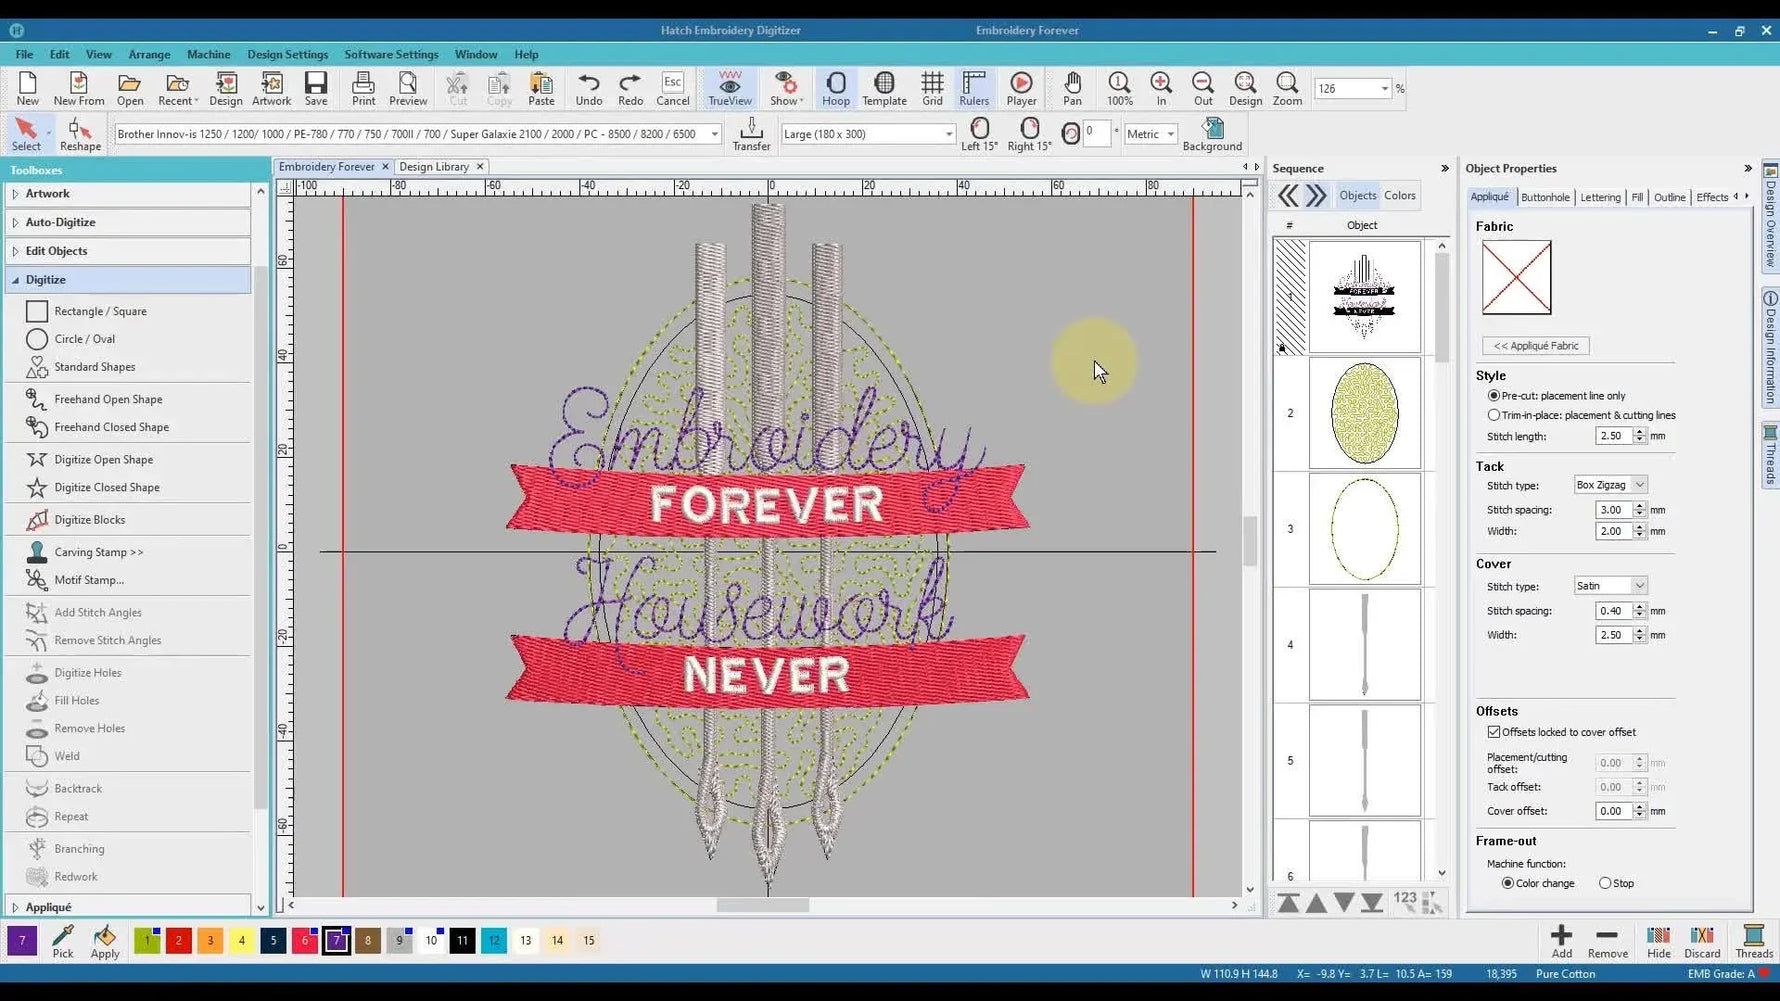Open the Arrange menu

[x=149, y=54]
